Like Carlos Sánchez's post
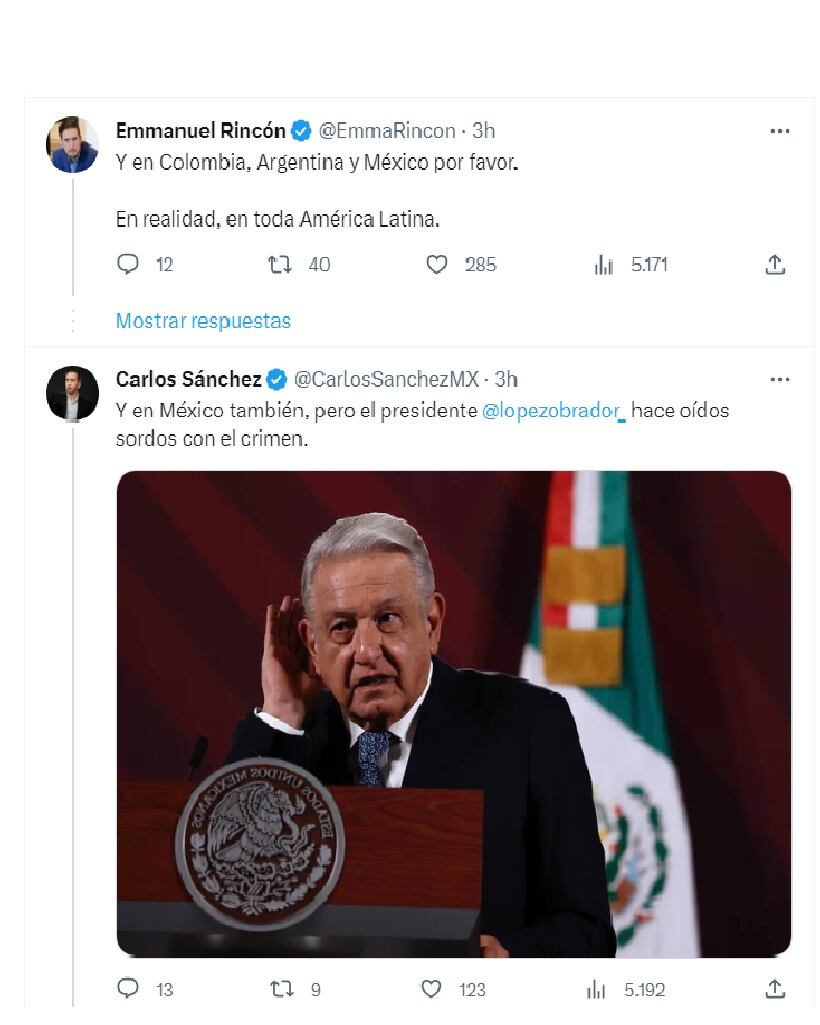This screenshot has height=1025, width=820. [x=431, y=989]
